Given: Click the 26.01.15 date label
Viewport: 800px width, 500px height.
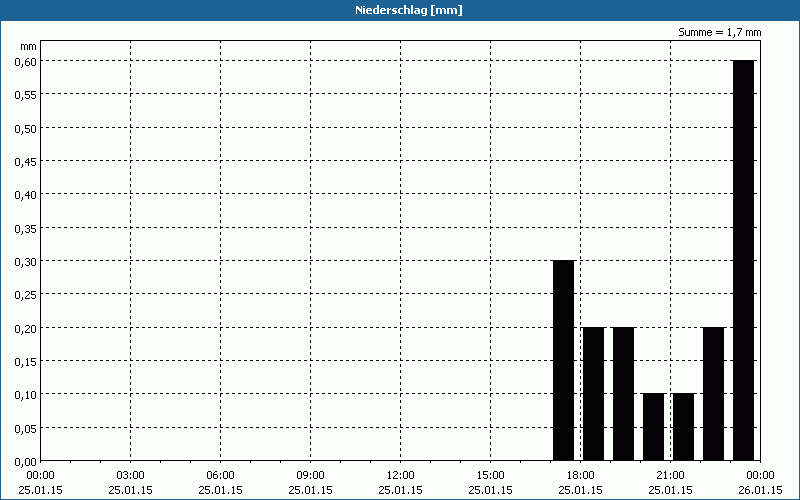Looking at the screenshot, I should click(760, 490).
